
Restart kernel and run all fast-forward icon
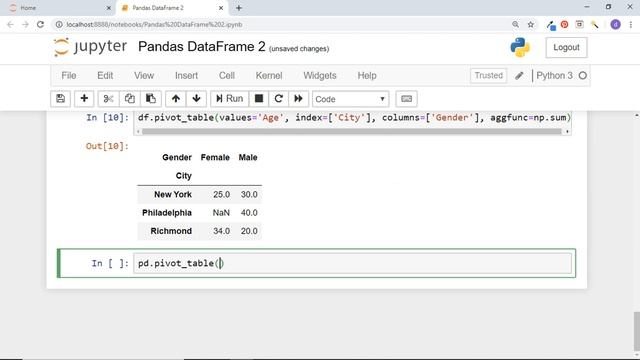[298, 99]
